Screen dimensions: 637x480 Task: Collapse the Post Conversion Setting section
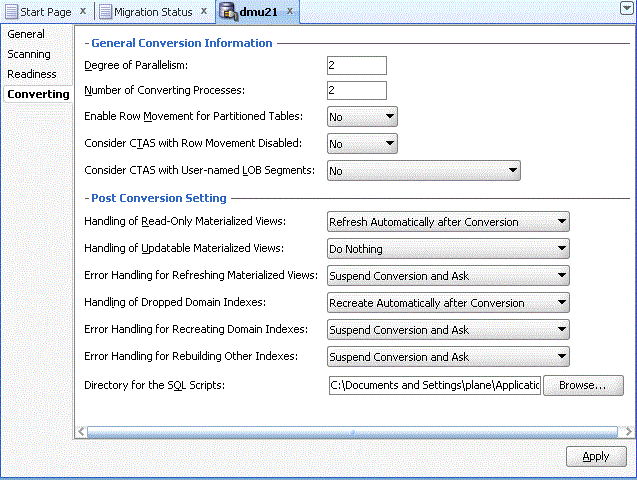coord(87,198)
